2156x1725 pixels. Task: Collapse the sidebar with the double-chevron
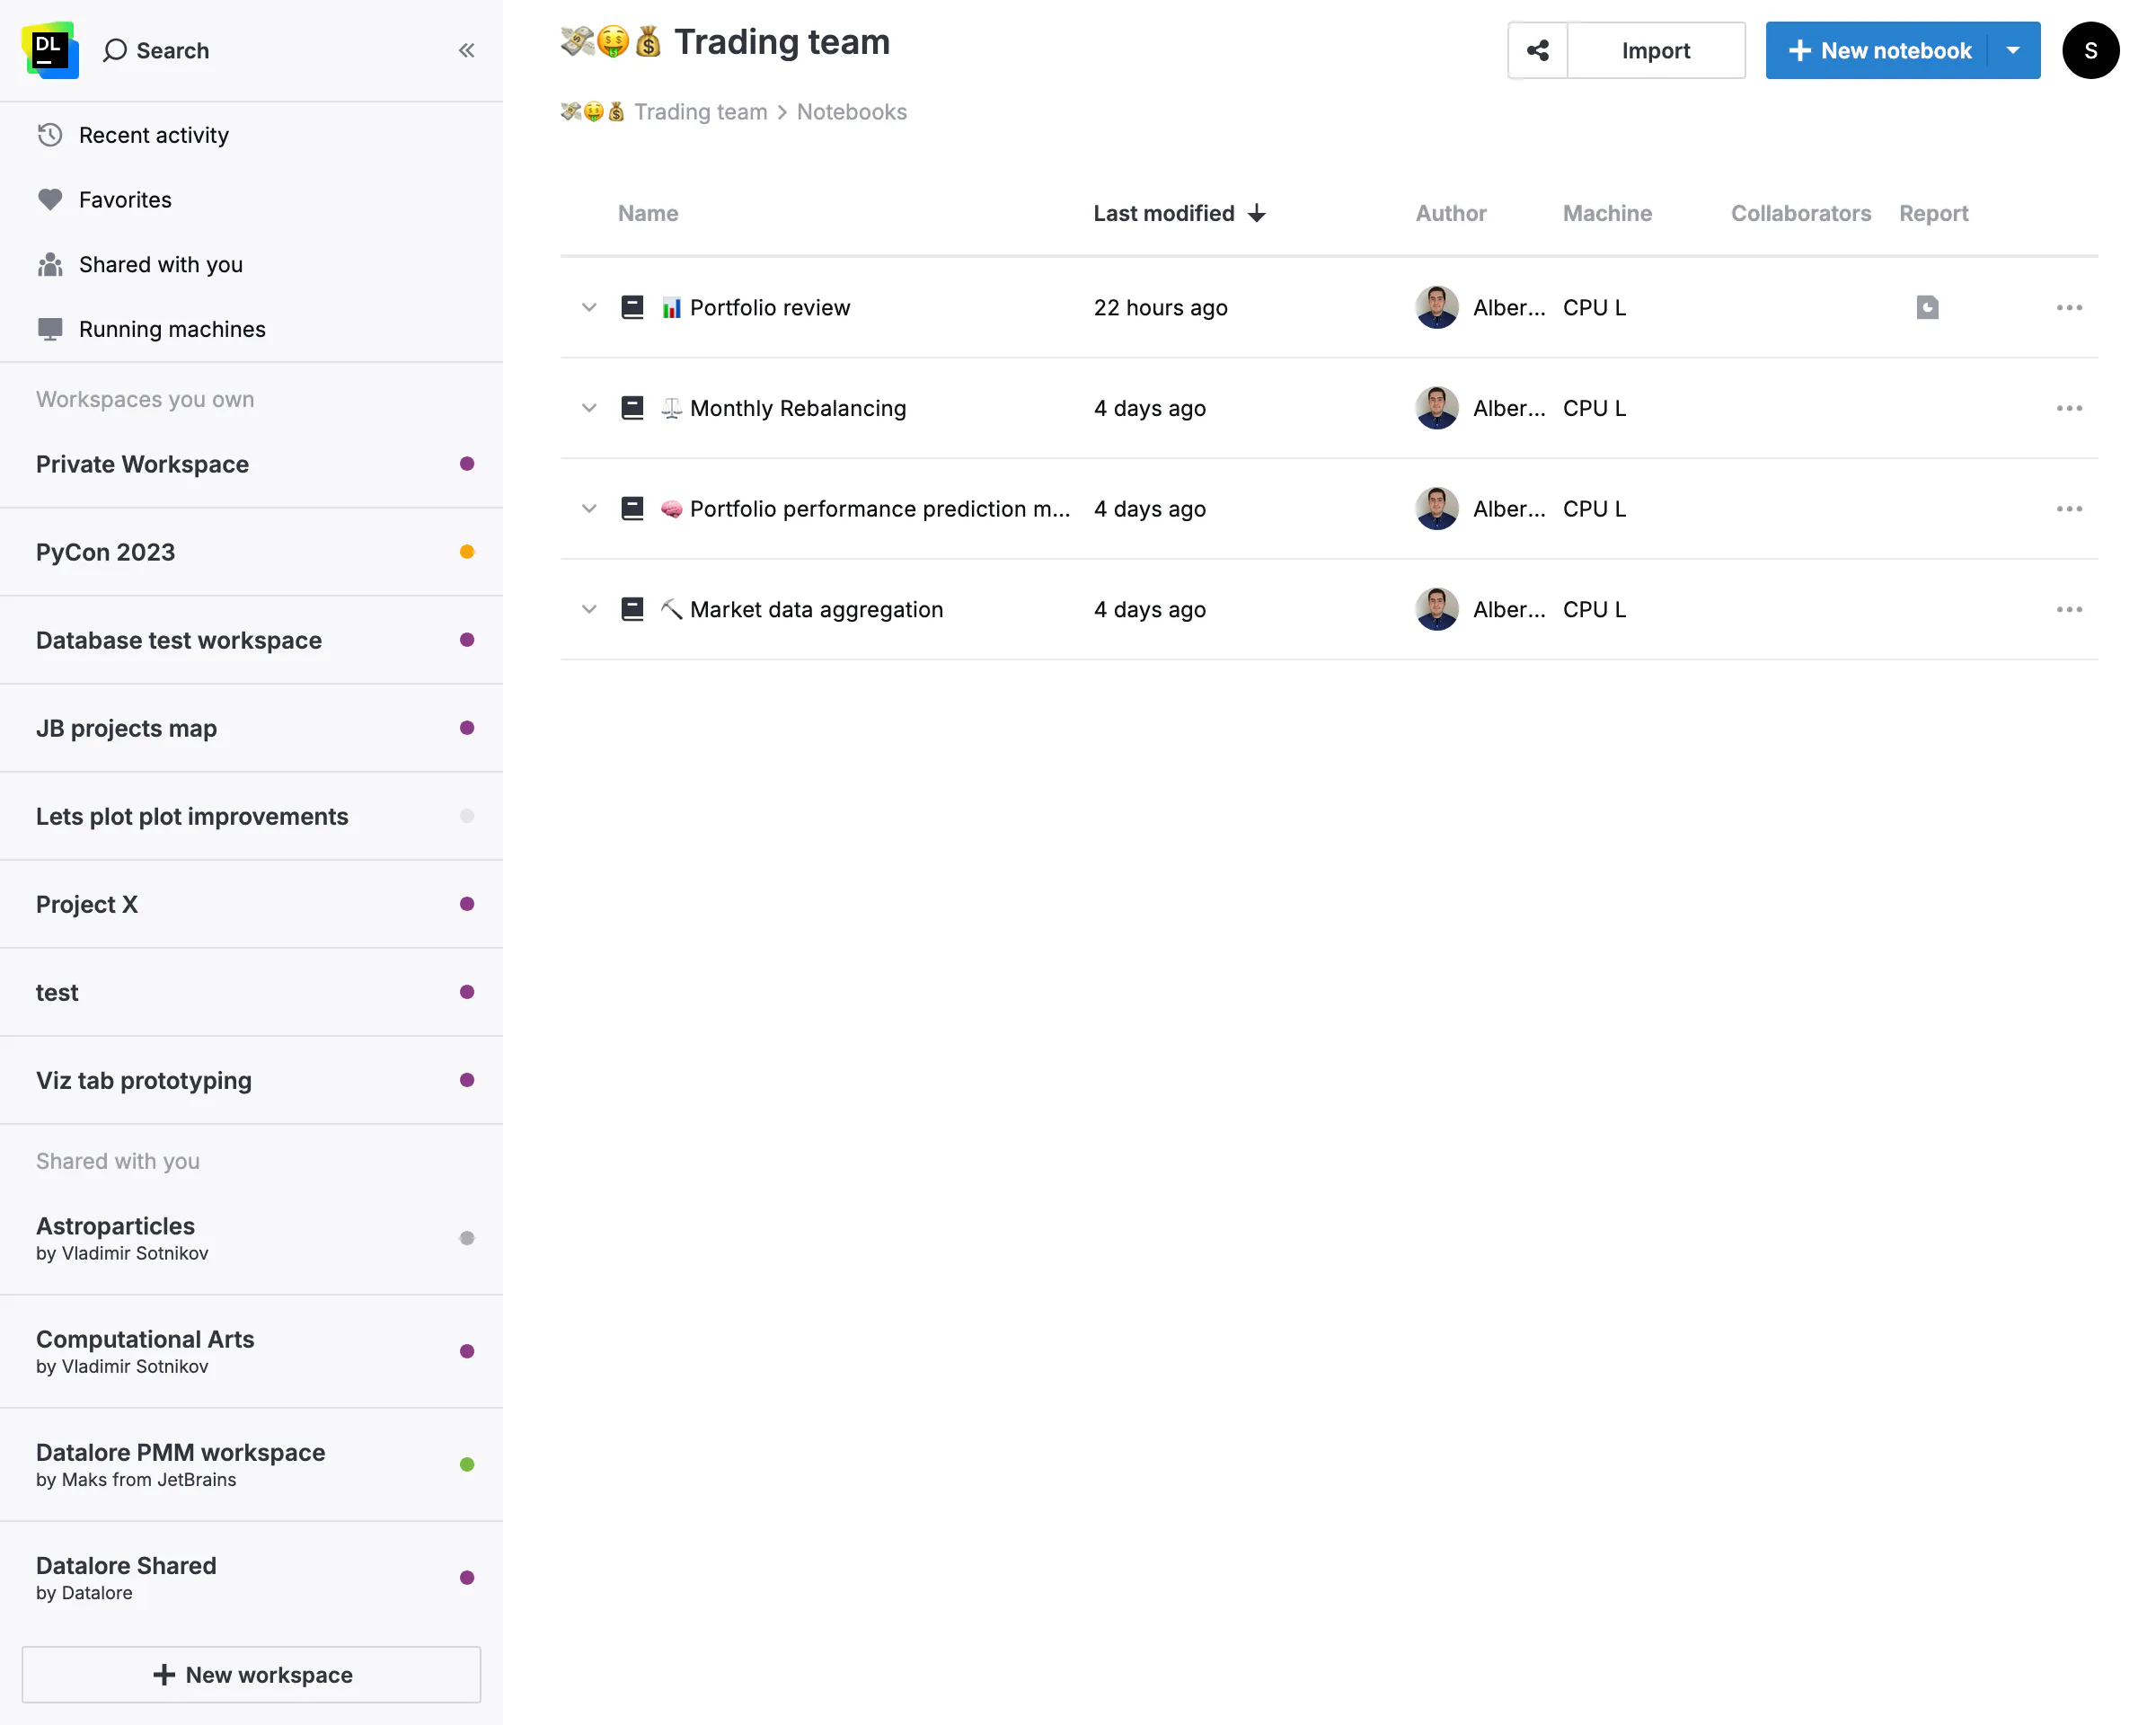click(466, 50)
